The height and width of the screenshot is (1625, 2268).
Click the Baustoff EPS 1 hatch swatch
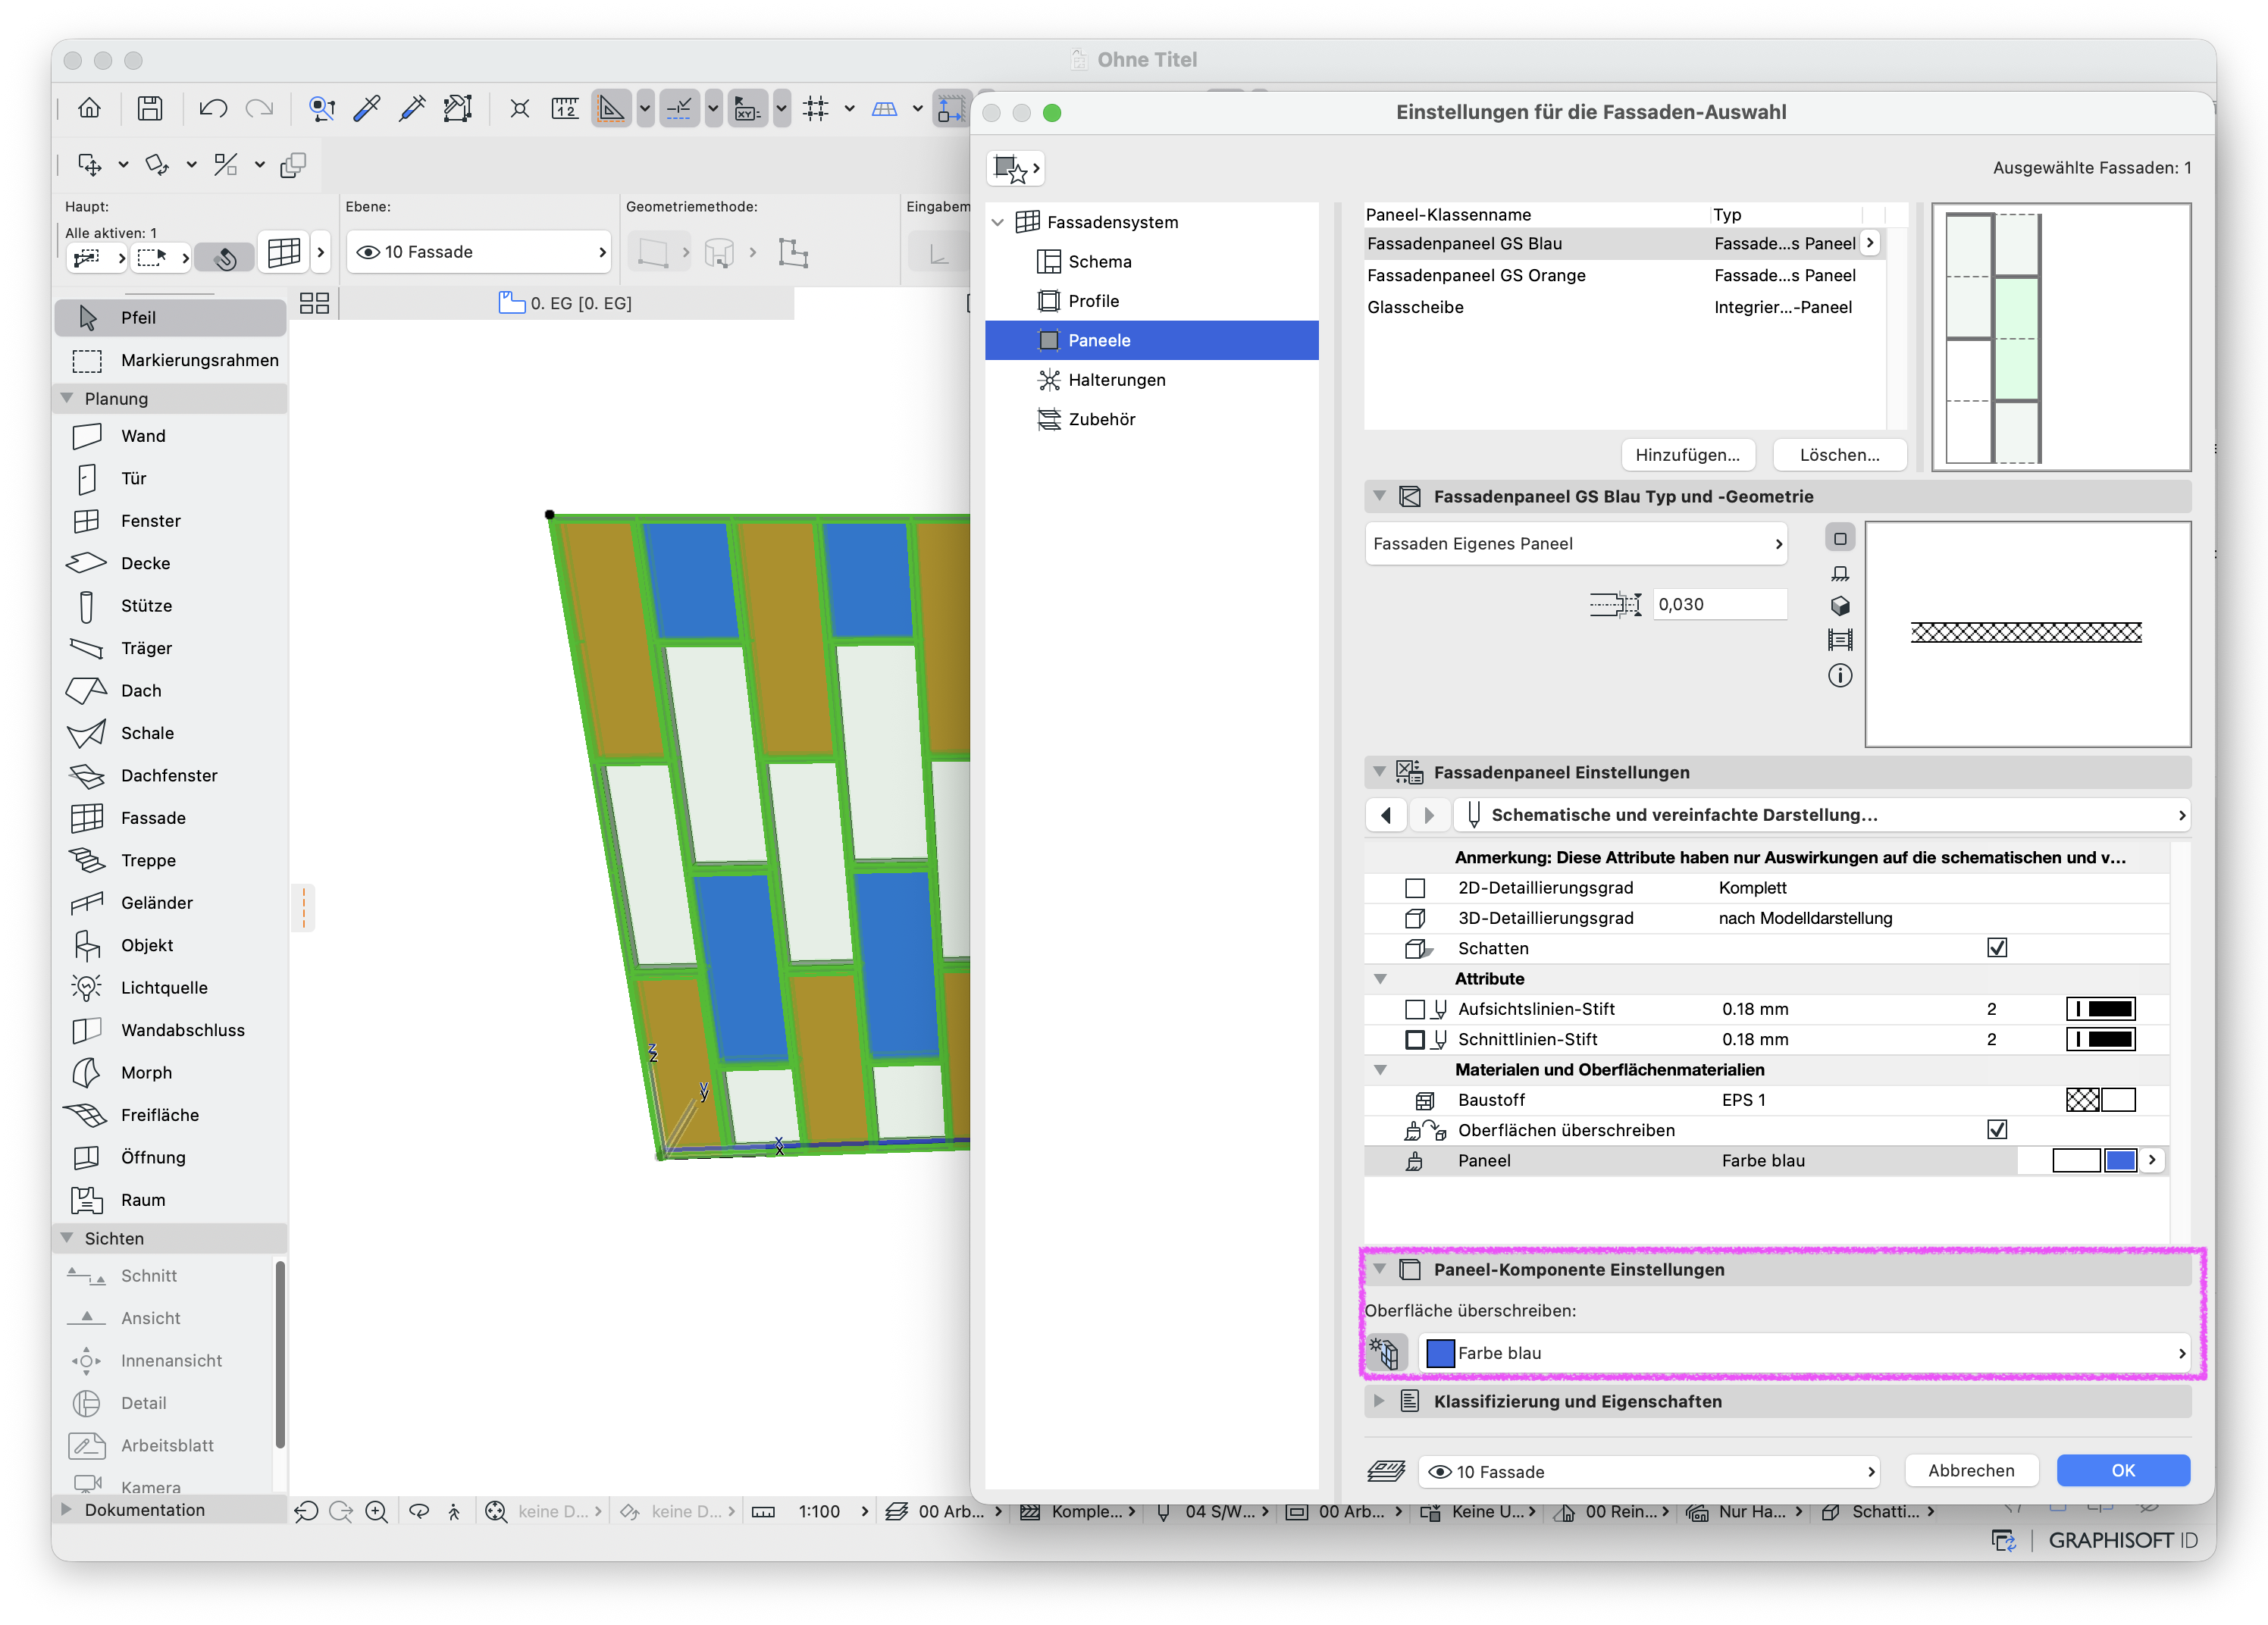click(2083, 1100)
